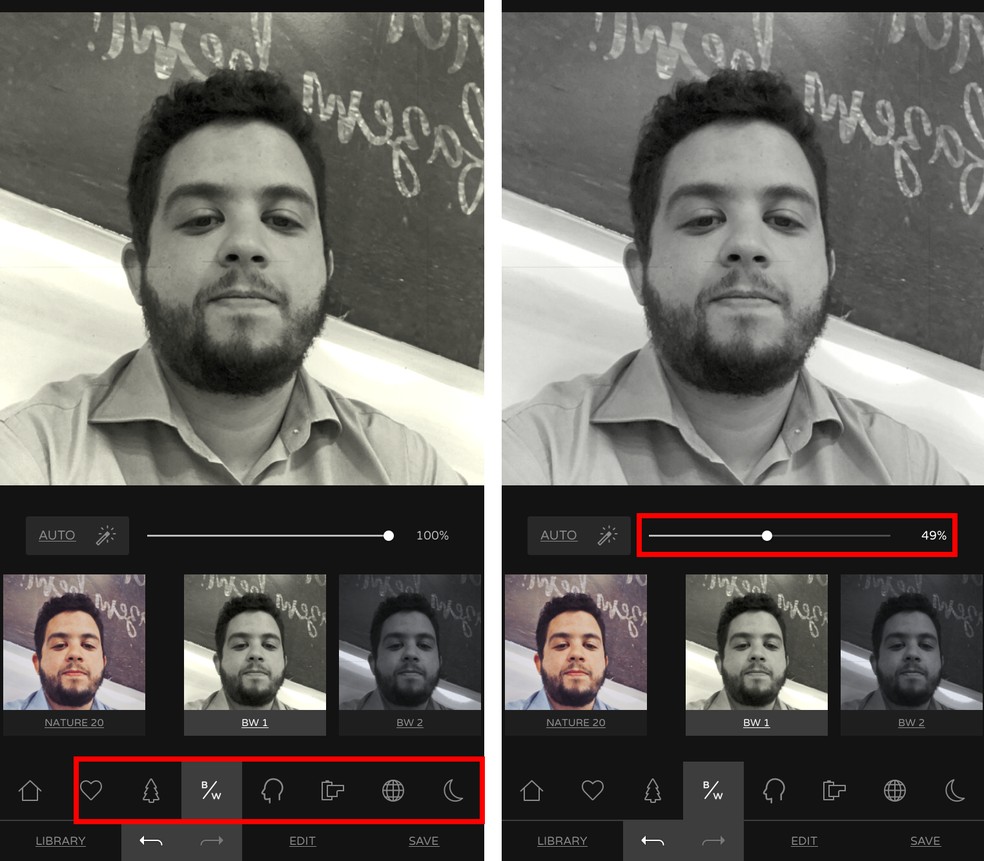
Task: Enable AUTO enhancement
Action: coord(57,535)
